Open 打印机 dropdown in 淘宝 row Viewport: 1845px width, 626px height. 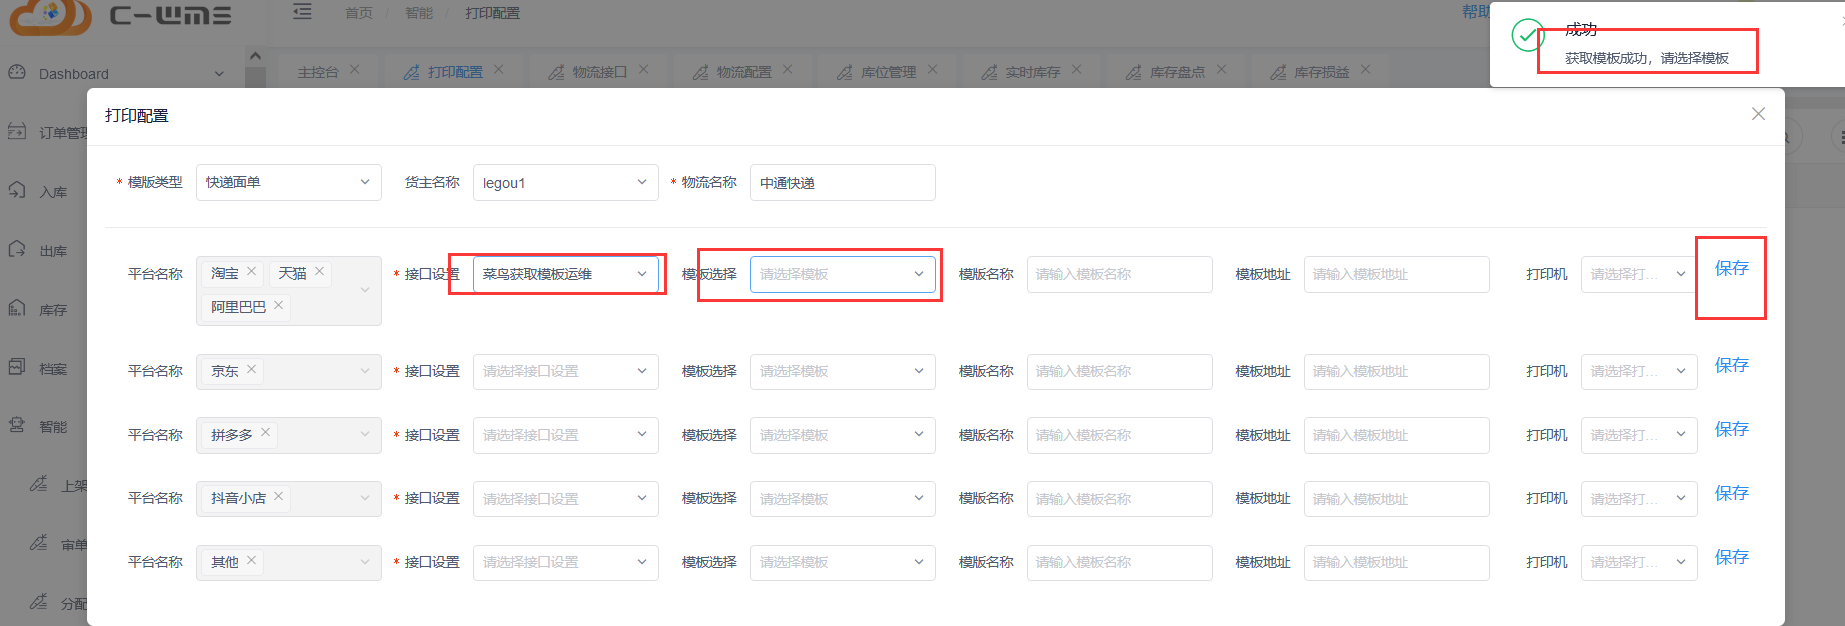tap(1639, 274)
